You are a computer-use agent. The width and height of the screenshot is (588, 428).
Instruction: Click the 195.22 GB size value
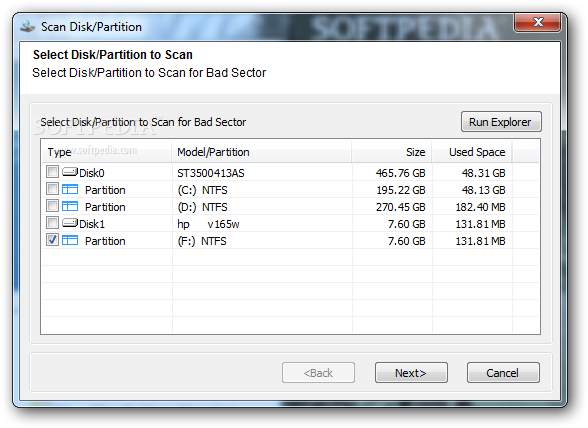click(400, 190)
